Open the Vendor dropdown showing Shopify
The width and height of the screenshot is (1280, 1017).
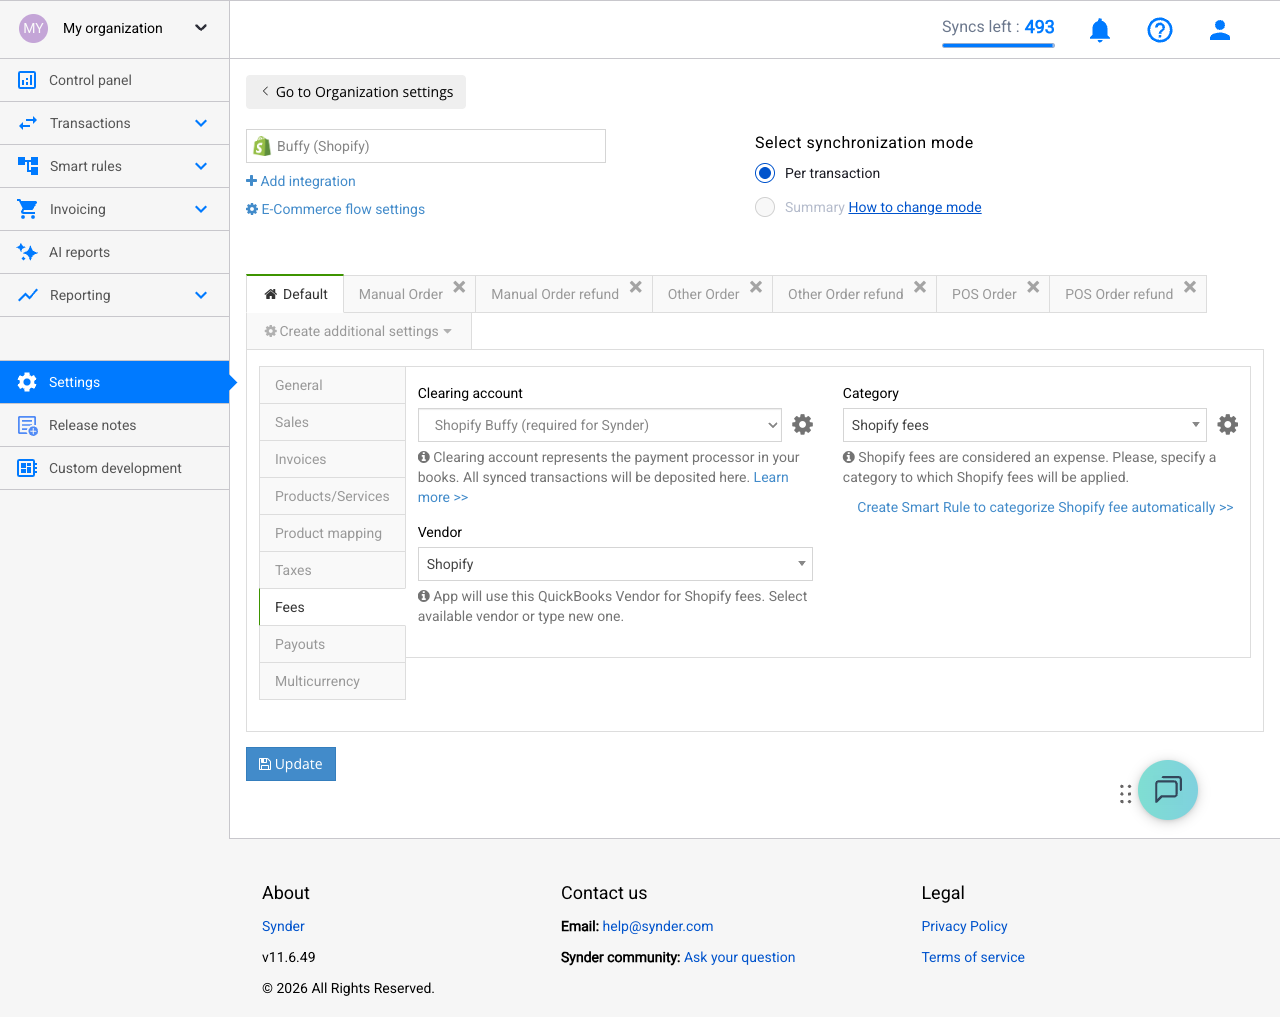(x=614, y=563)
